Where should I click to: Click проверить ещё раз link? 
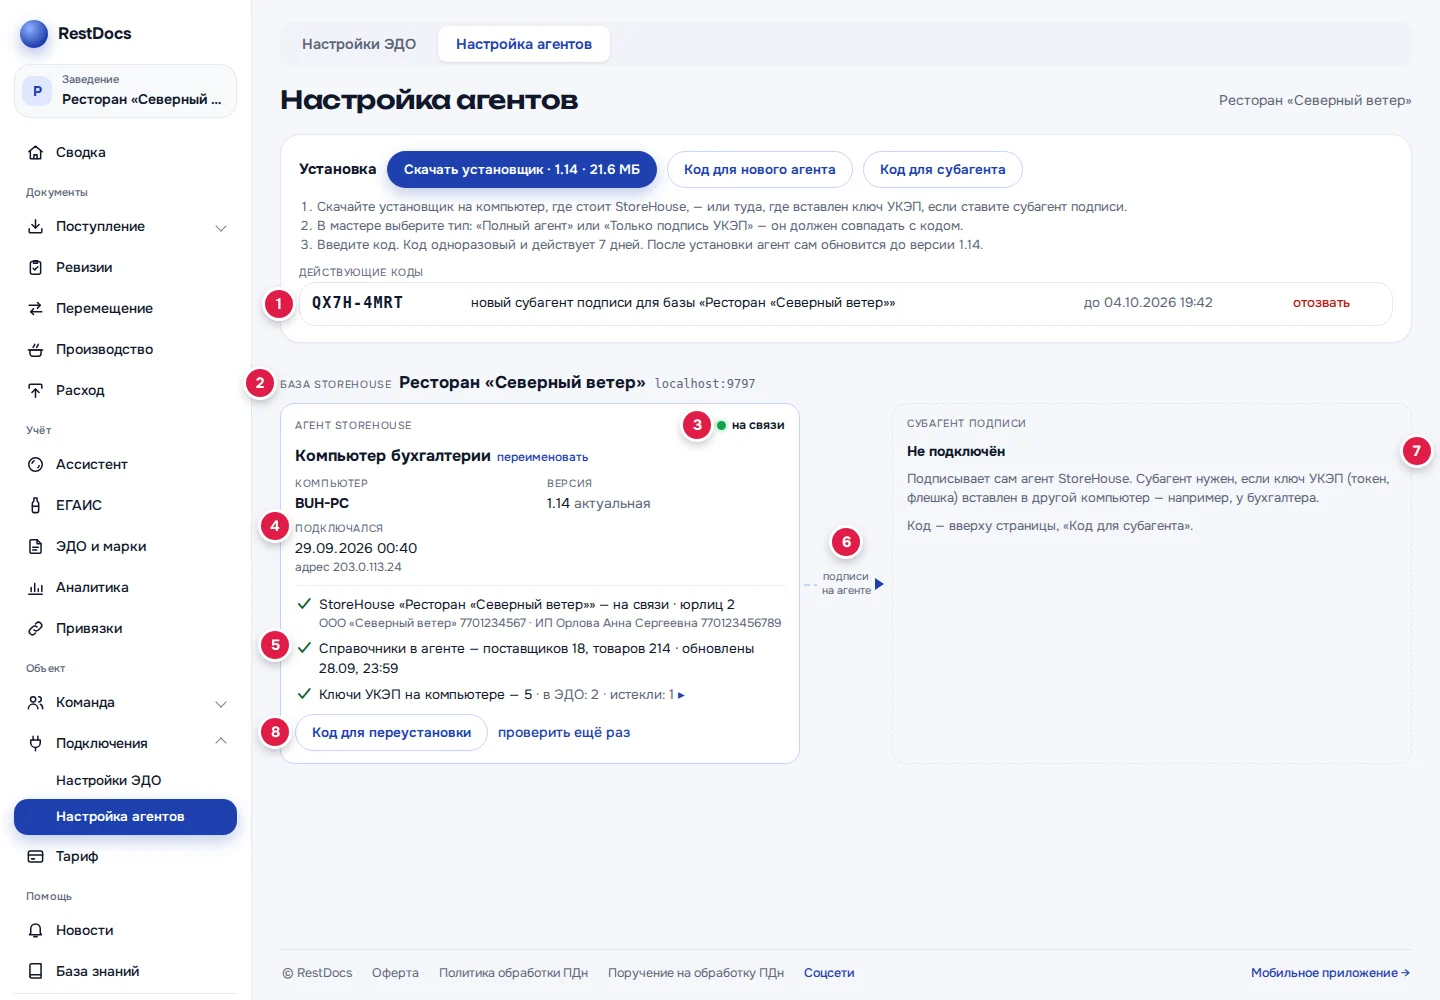pos(564,733)
